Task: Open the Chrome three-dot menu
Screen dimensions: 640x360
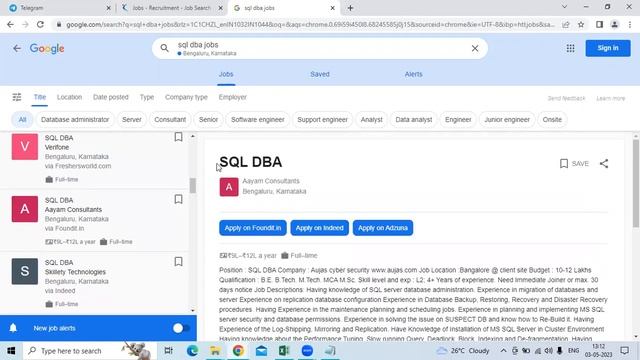Action: tap(630, 24)
